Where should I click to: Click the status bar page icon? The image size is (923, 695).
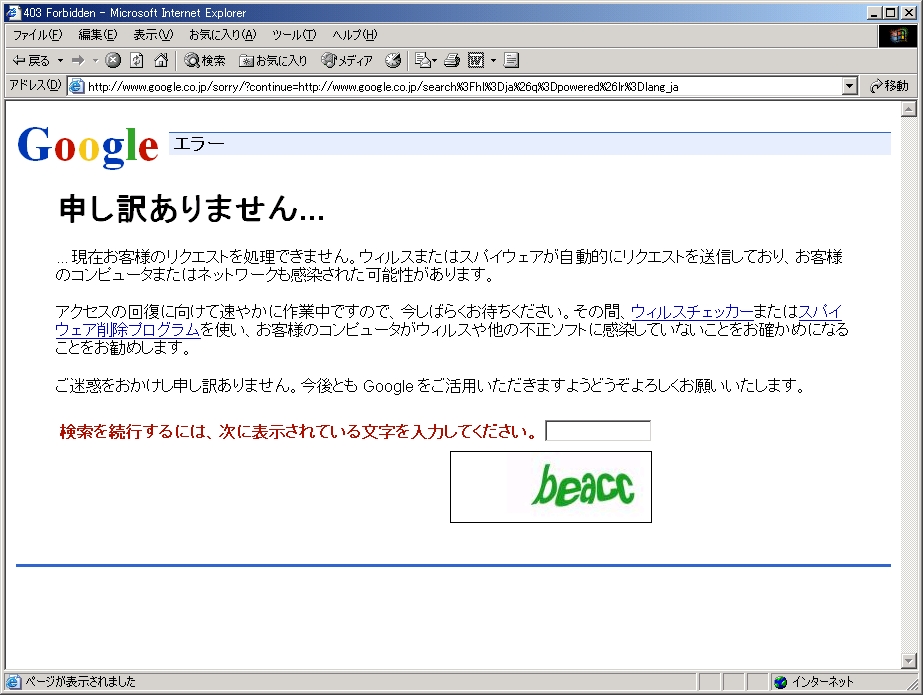[x=13, y=681]
